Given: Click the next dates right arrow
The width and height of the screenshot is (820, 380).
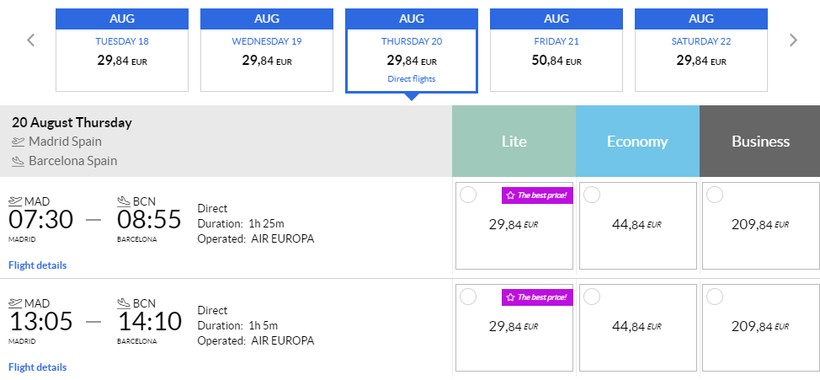Looking at the screenshot, I should click(x=793, y=40).
